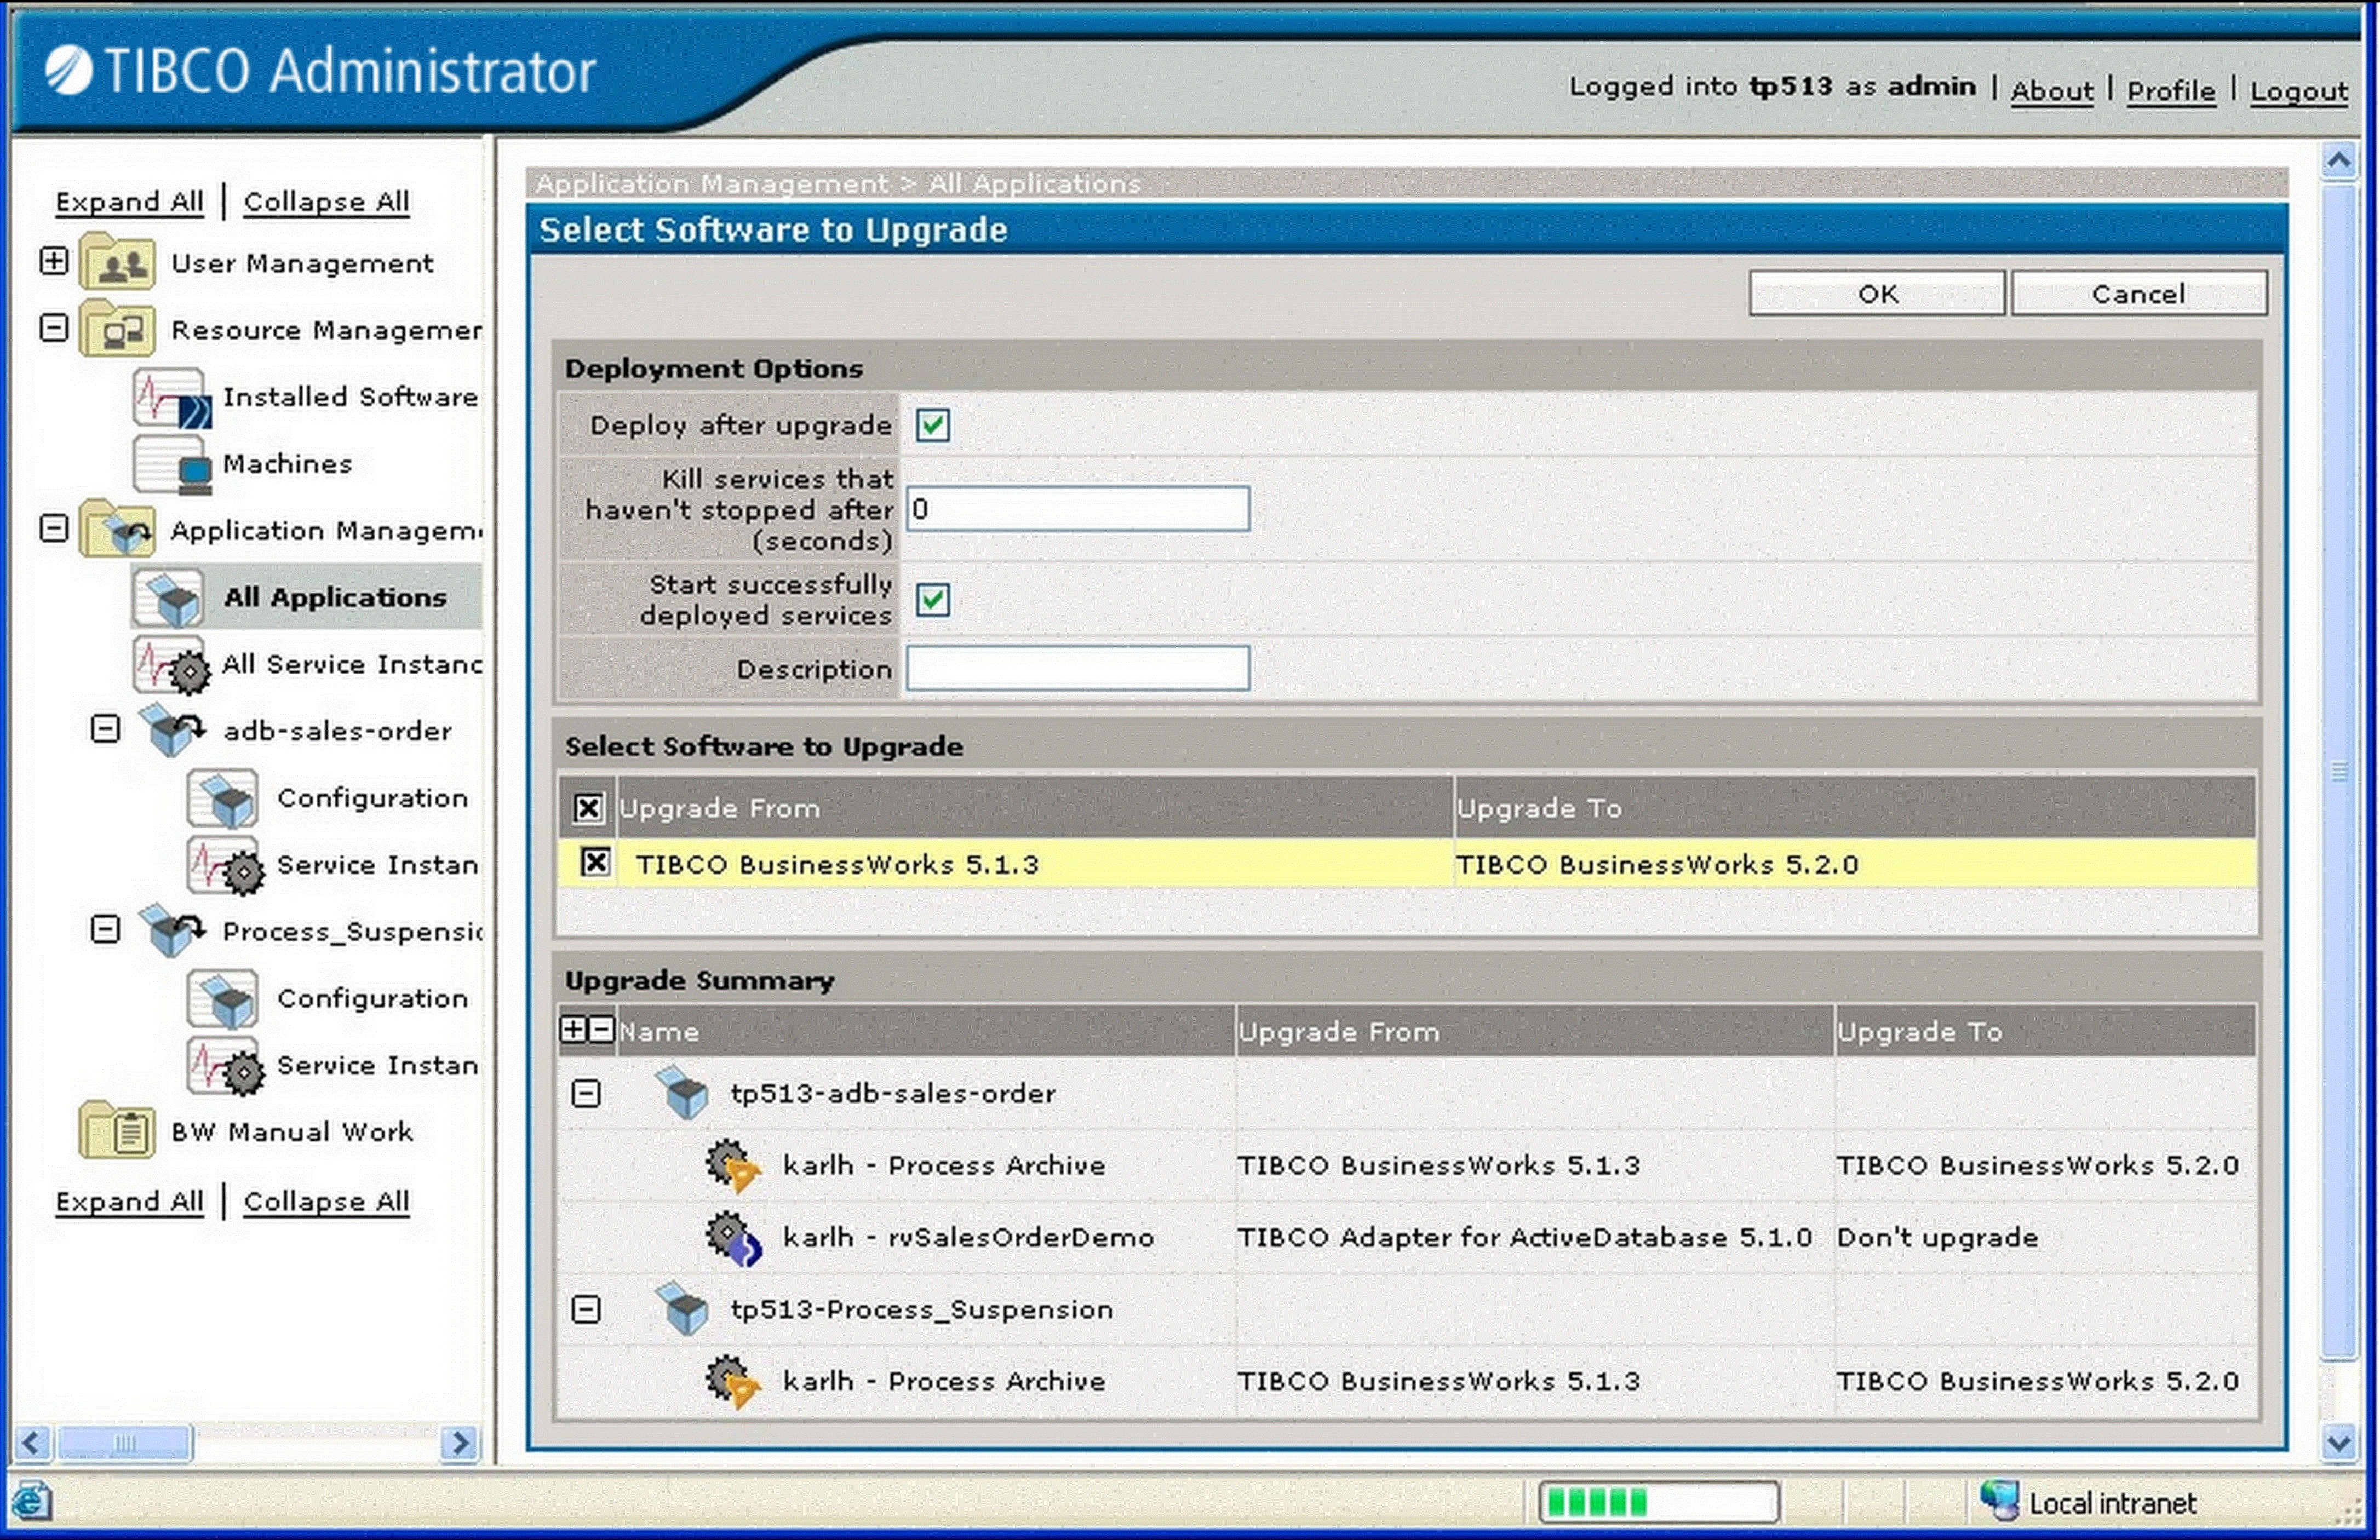Screen dimensions: 2380x1540
Task: Click the Logout link
Action: pos(2298,91)
